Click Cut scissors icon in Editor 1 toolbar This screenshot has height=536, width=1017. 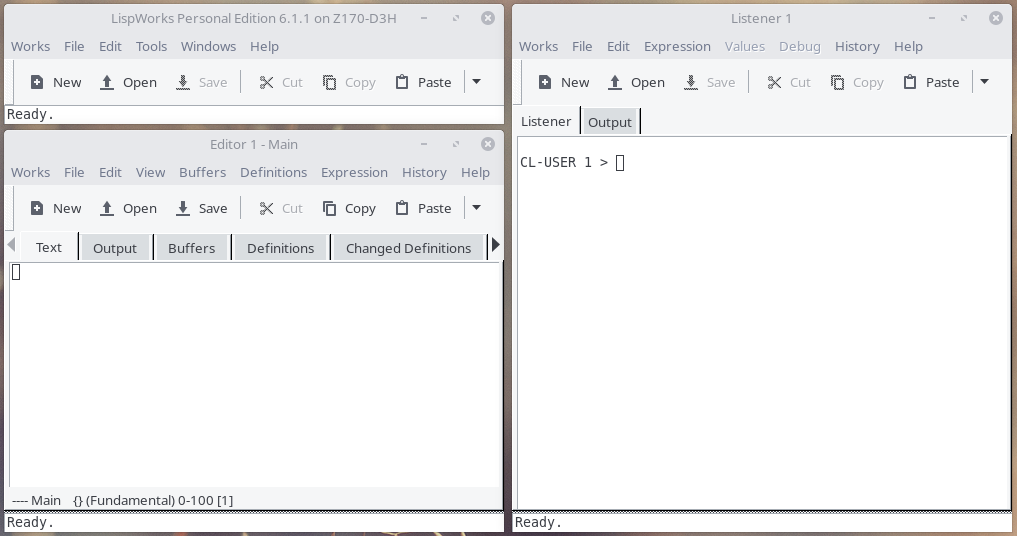click(266, 208)
